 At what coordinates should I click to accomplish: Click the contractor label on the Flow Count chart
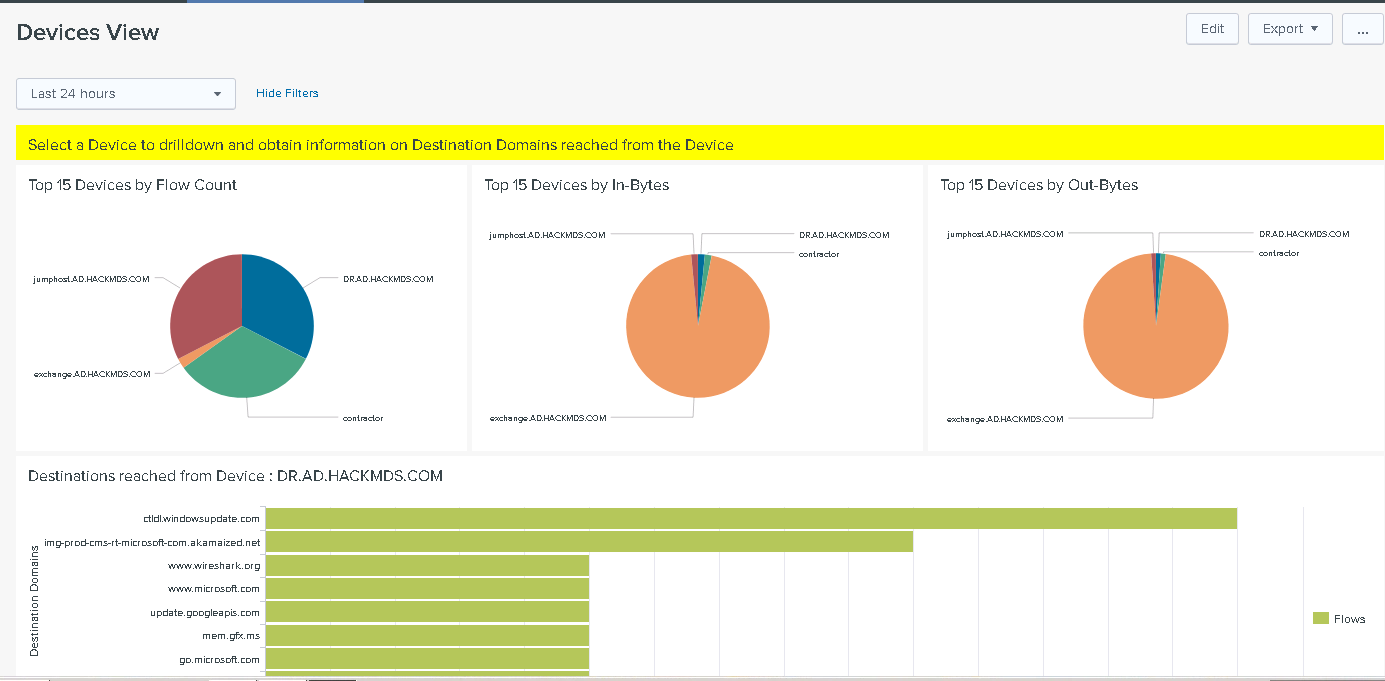362,418
